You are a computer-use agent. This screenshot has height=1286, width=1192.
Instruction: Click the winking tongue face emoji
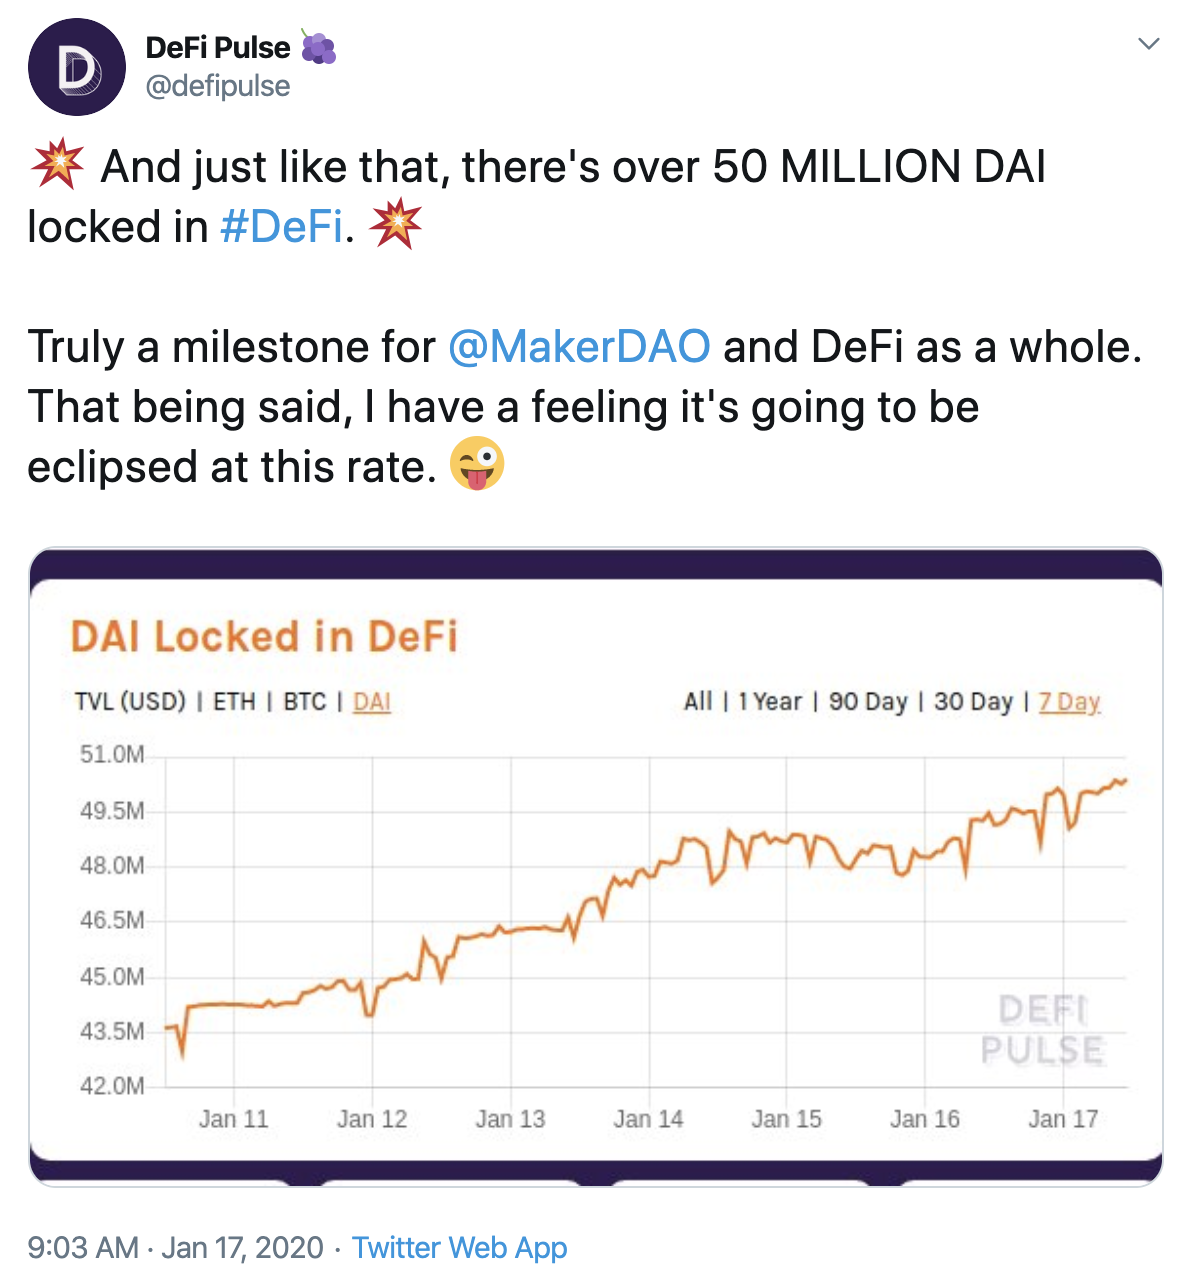pyautogui.click(x=477, y=466)
